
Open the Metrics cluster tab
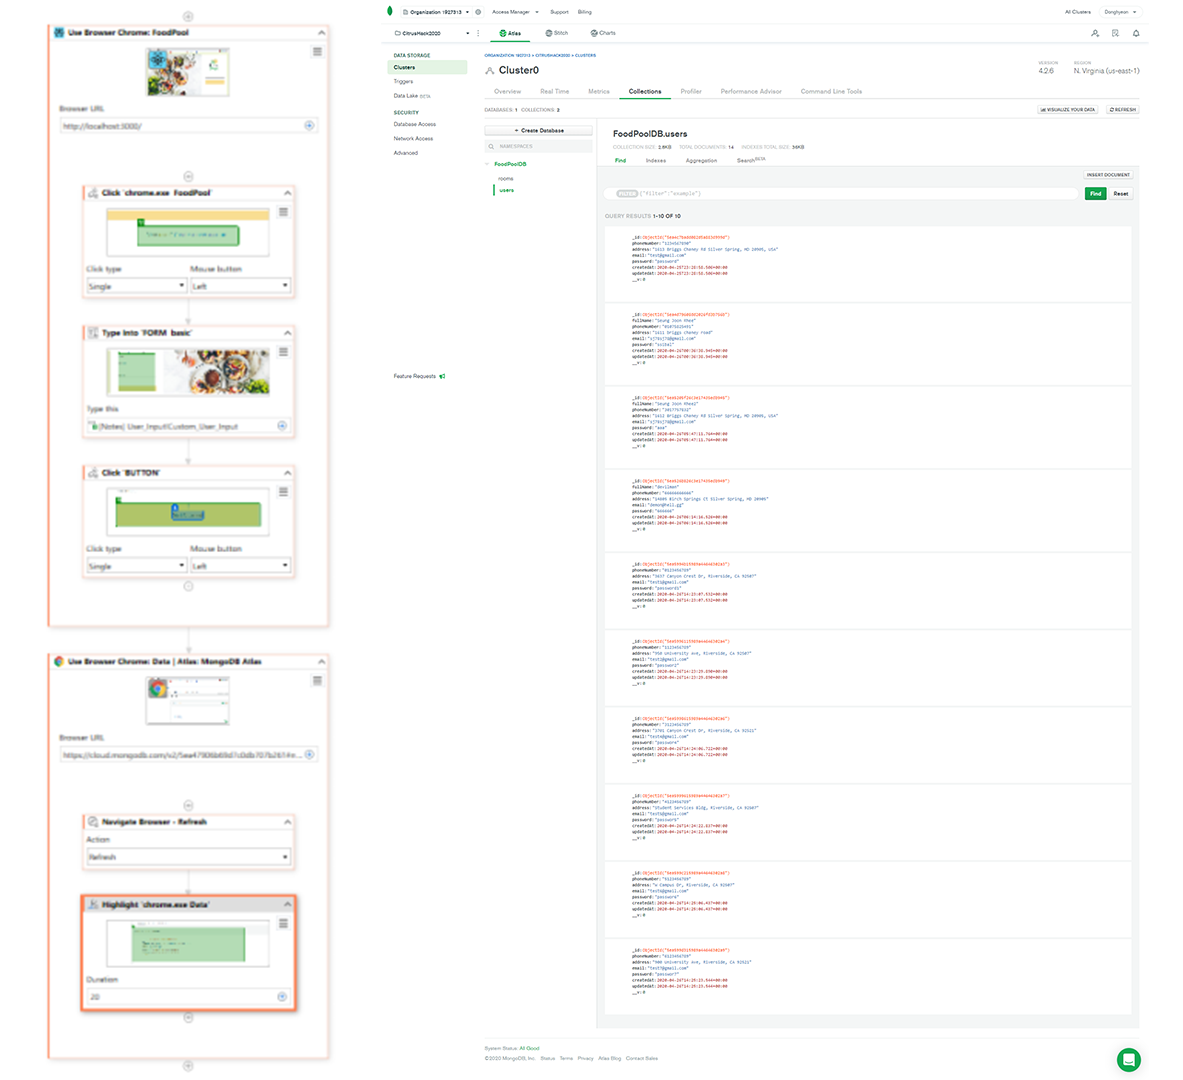[599, 91]
